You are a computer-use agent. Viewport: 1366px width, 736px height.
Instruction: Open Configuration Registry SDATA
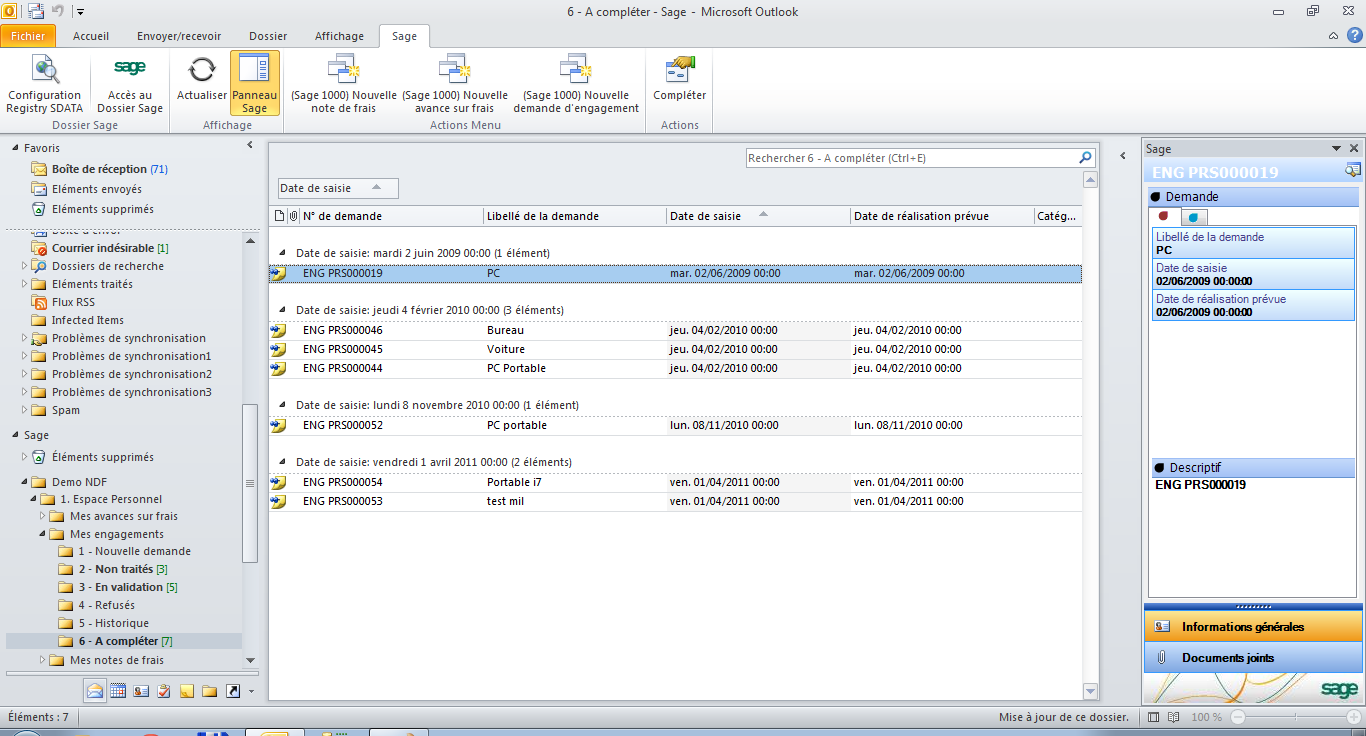point(44,84)
